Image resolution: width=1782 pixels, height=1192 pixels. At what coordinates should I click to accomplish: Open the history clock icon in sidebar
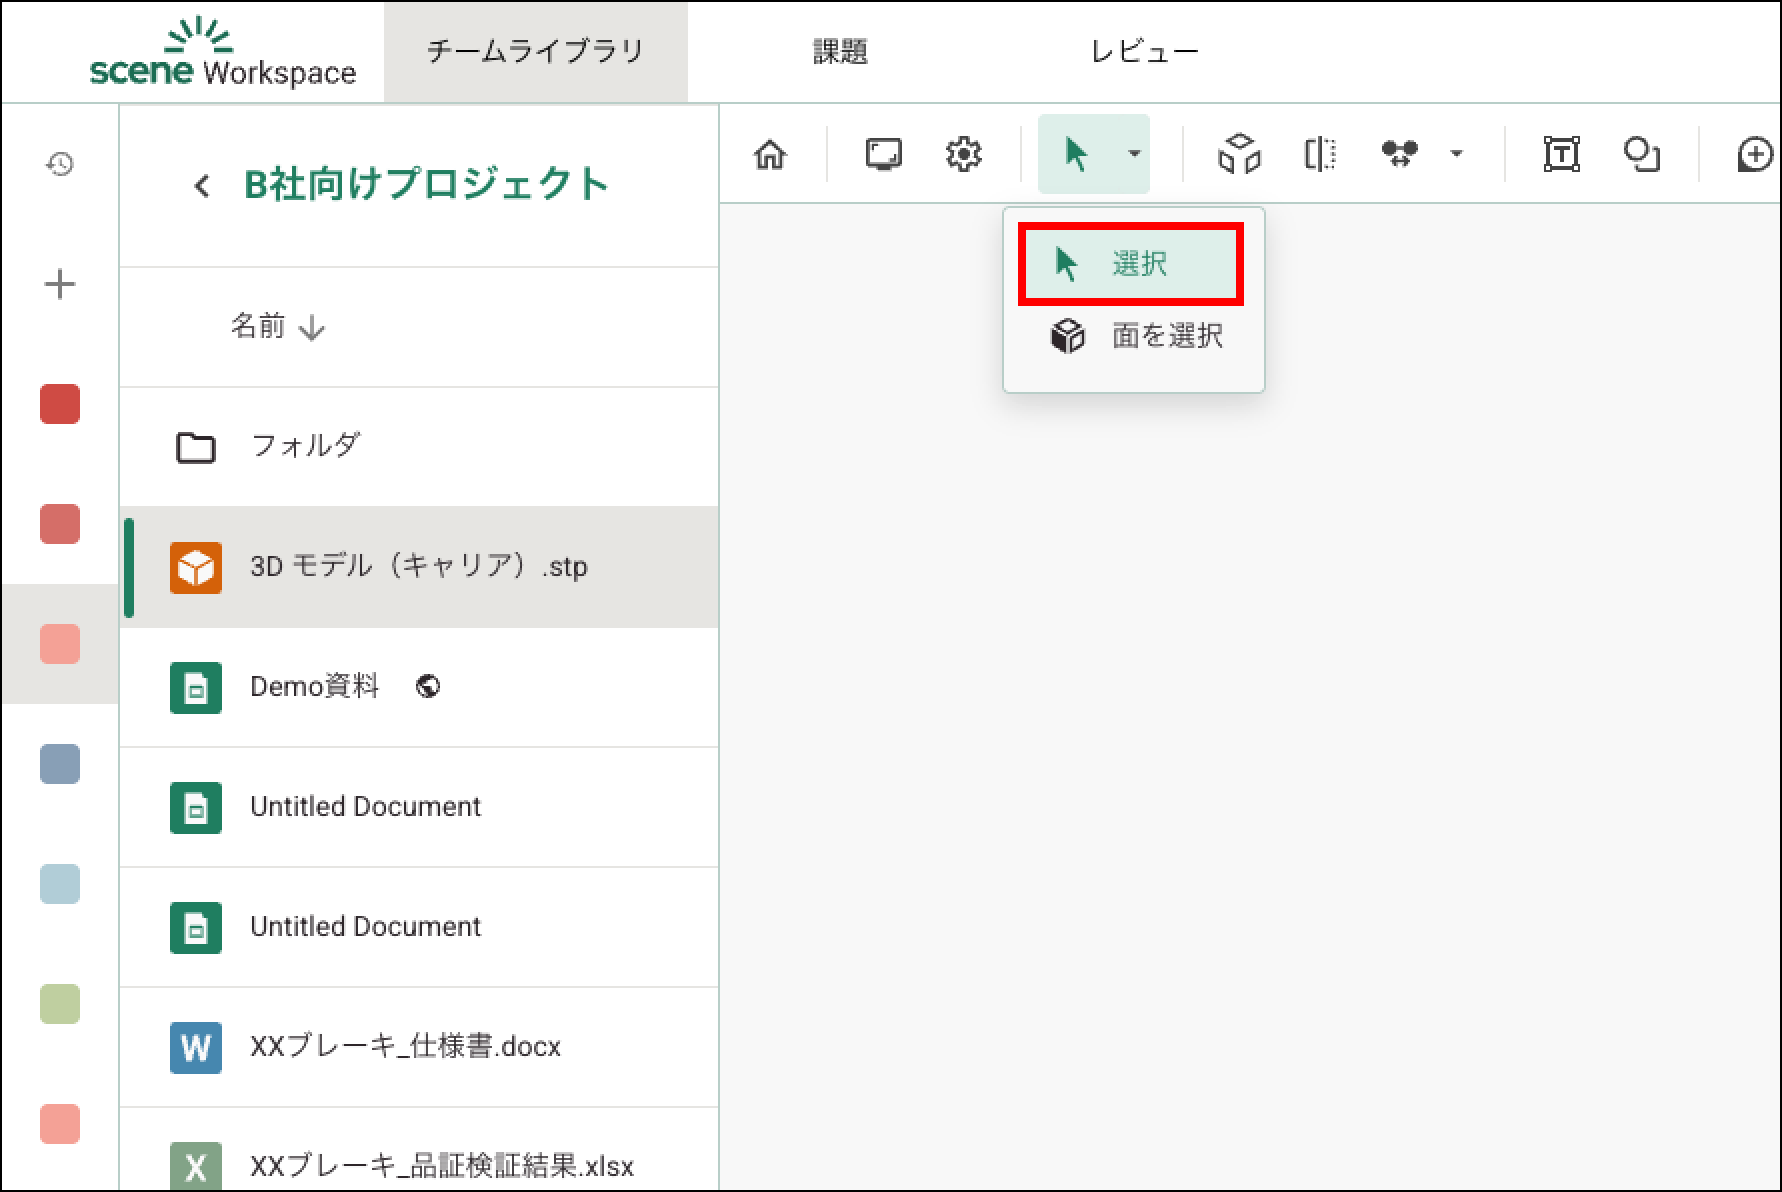coord(60,164)
